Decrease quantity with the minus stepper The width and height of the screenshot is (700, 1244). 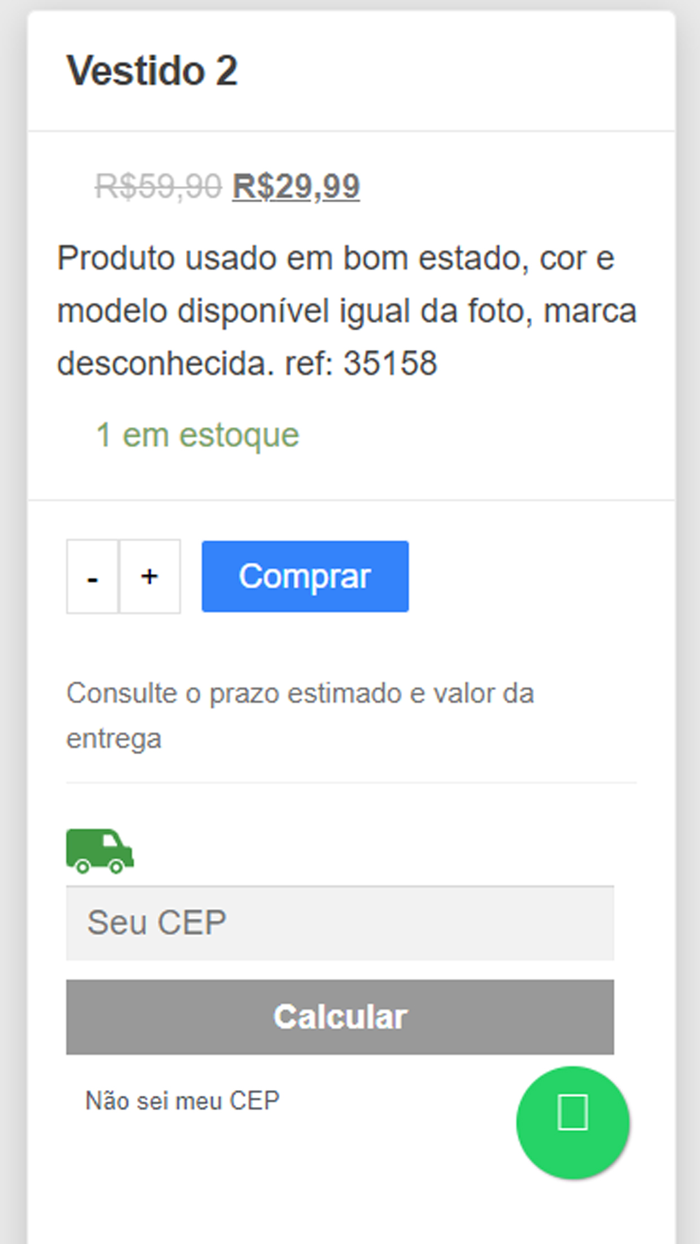tap(91, 576)
